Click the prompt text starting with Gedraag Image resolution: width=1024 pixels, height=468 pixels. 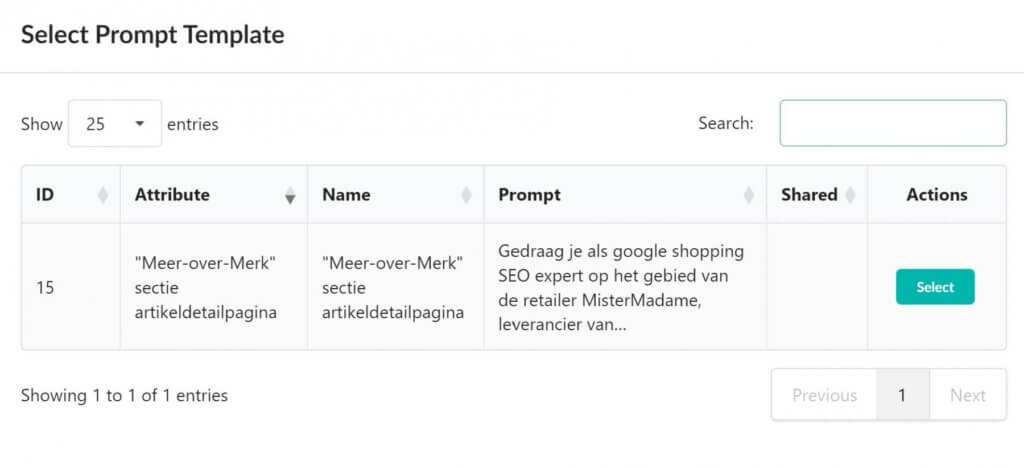[620, 287]
